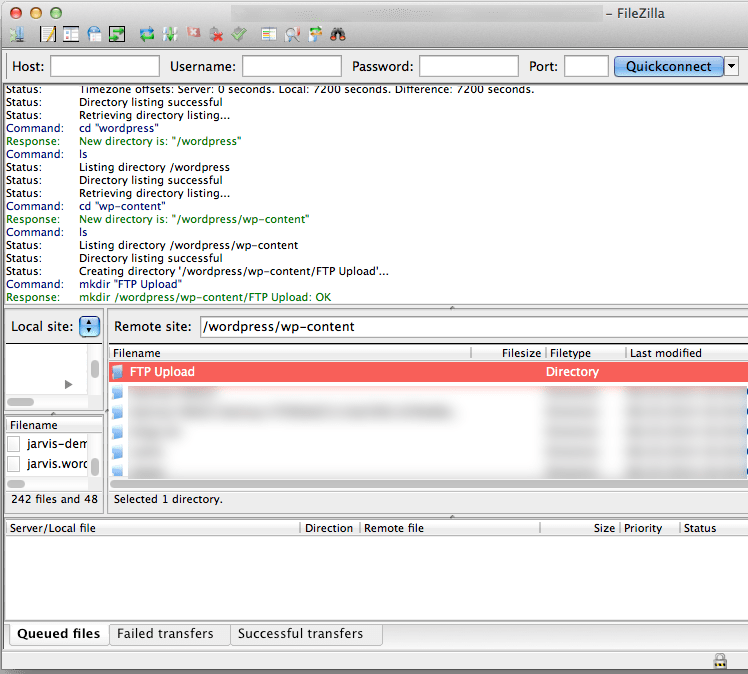Click the Size queue column header
The height and width of the screenshot is (674, 748).
click(580, 528)
